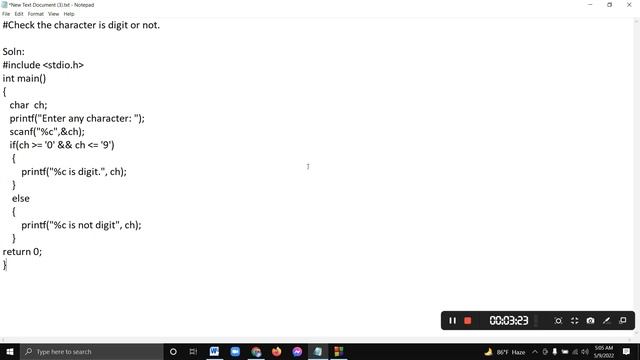Open Task View on the taskbar
Image resolution: width=640 pixels, height=360 pixels.
tap(193, 351)
